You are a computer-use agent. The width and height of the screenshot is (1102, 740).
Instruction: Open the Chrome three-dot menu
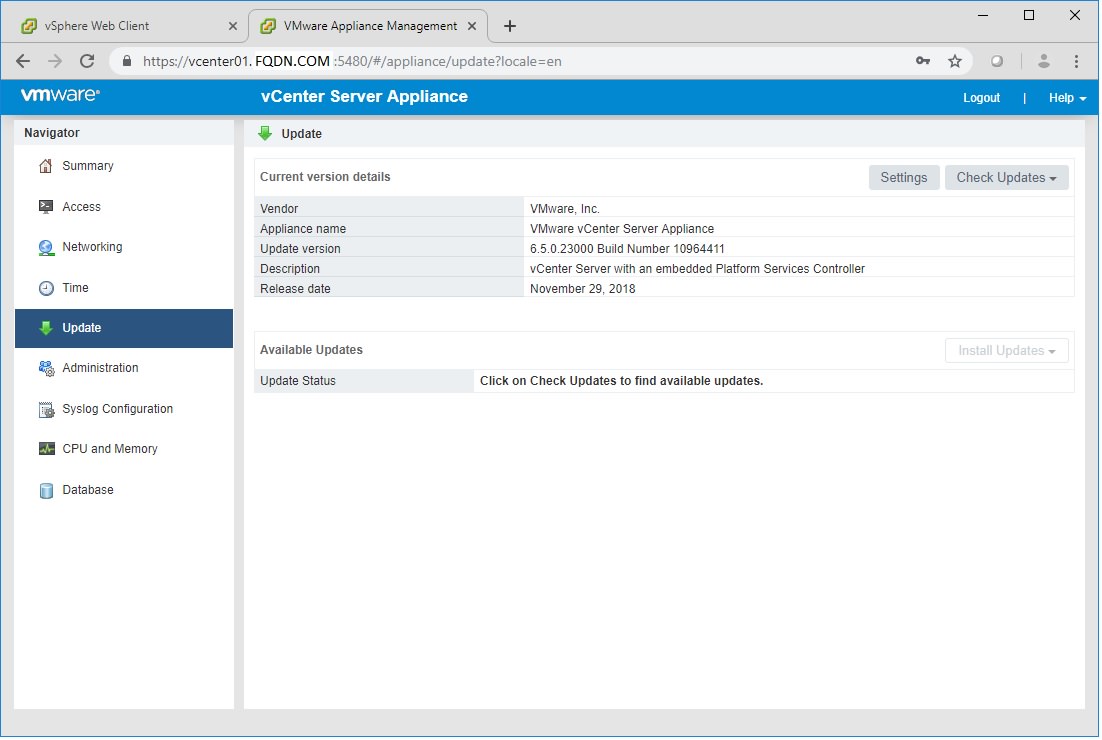pos(1077,61)
